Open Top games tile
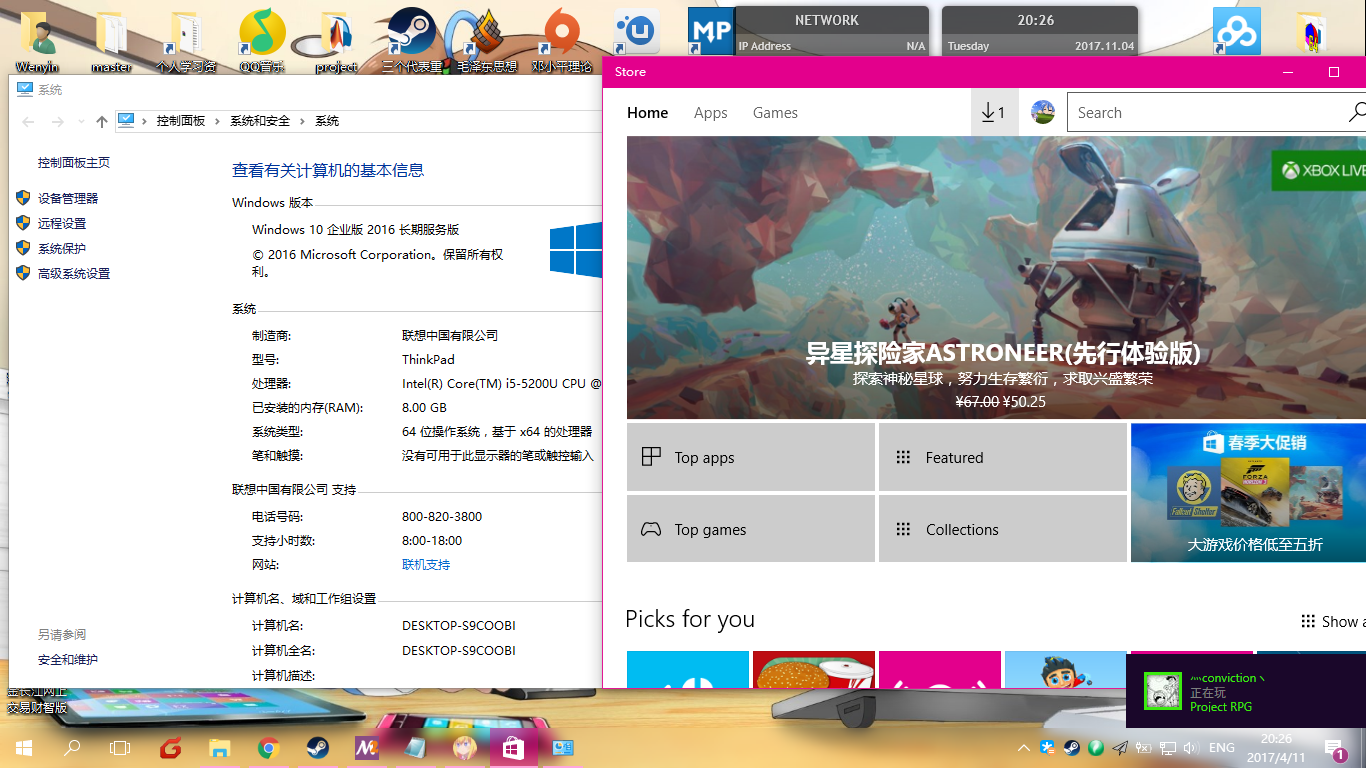This screenshot has height=768, width=1366. (751, 529)
